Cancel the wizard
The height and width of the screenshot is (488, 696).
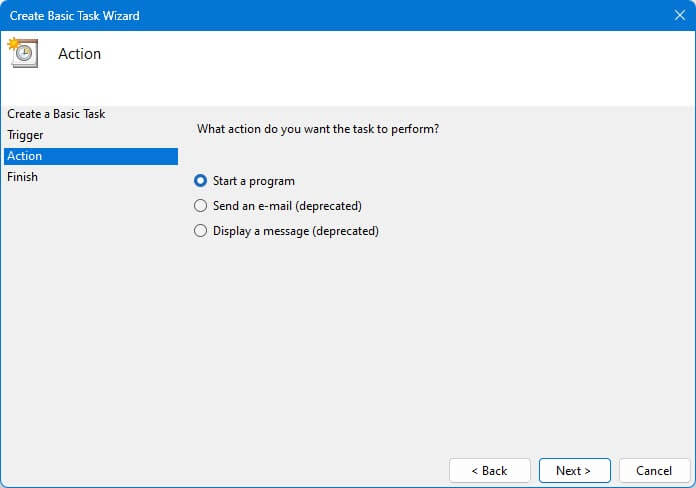pos(654,470)
